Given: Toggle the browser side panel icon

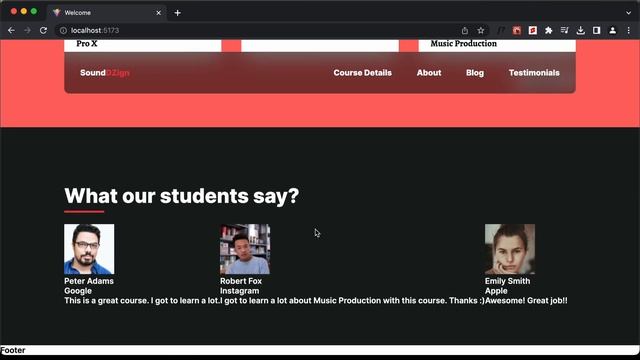Looking at the screenshot, I should (x=596, y=31).
